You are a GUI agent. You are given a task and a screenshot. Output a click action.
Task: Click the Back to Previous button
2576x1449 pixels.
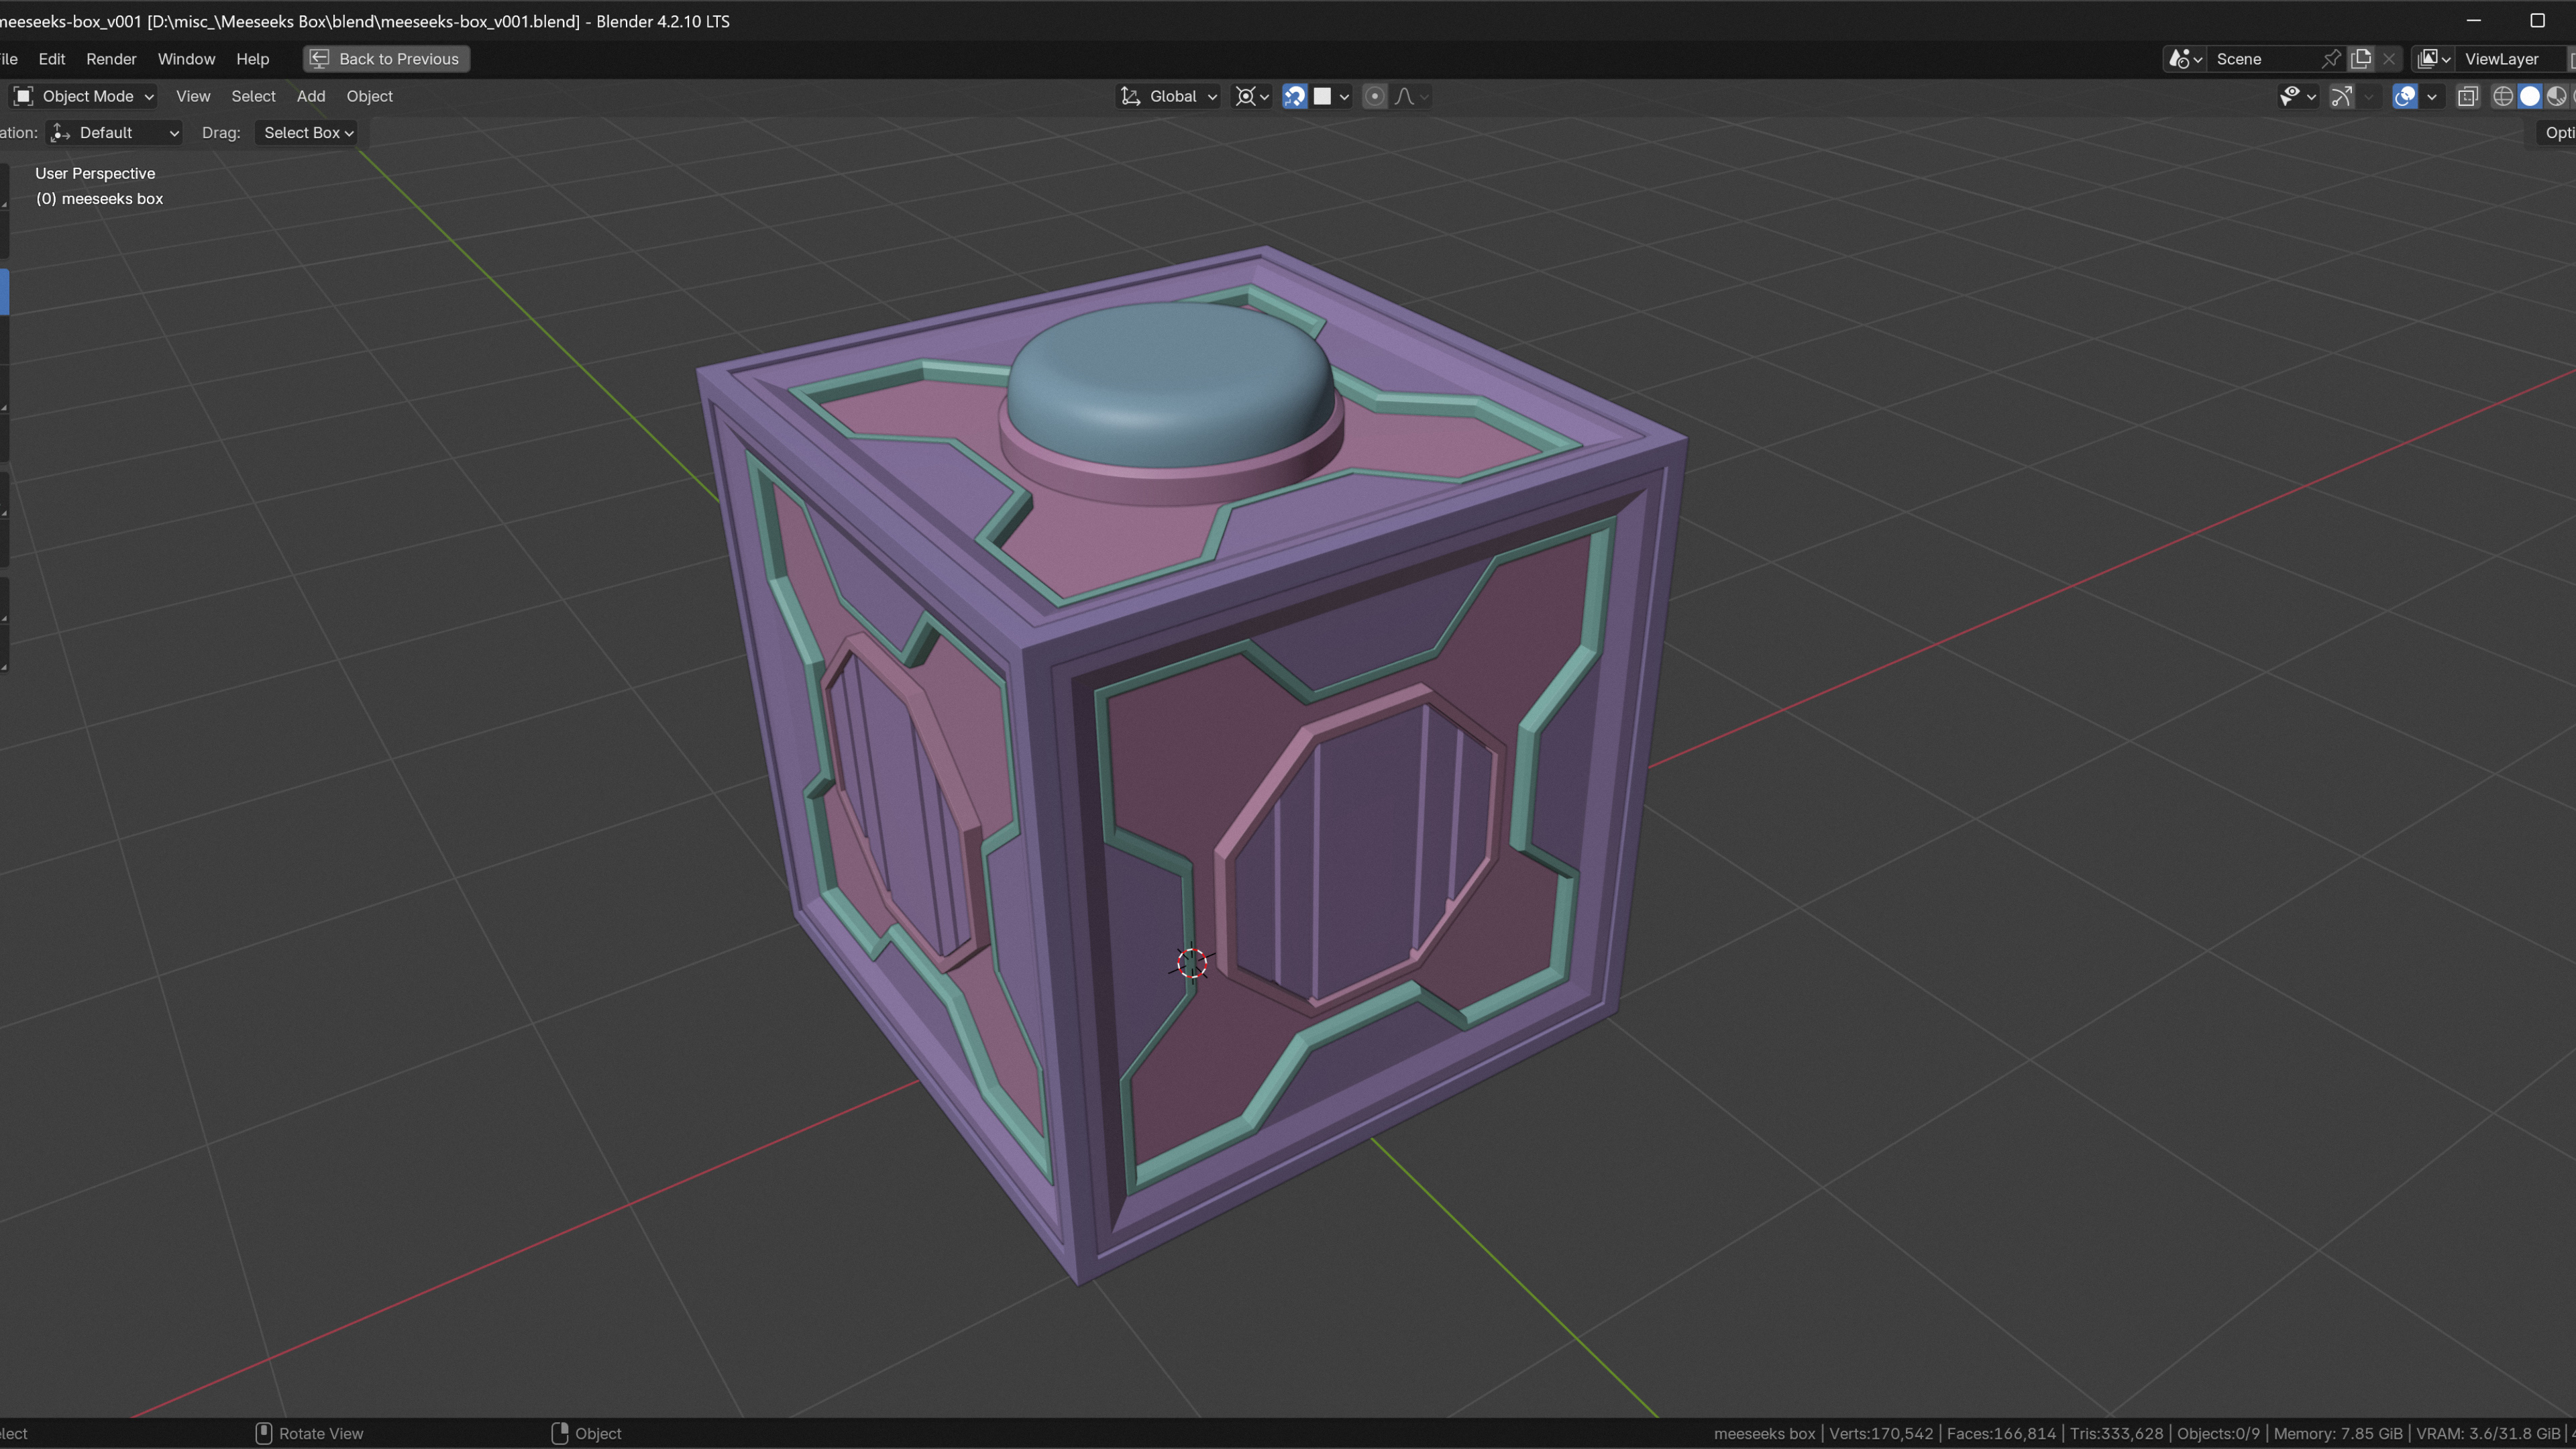(x=386, y=59)
